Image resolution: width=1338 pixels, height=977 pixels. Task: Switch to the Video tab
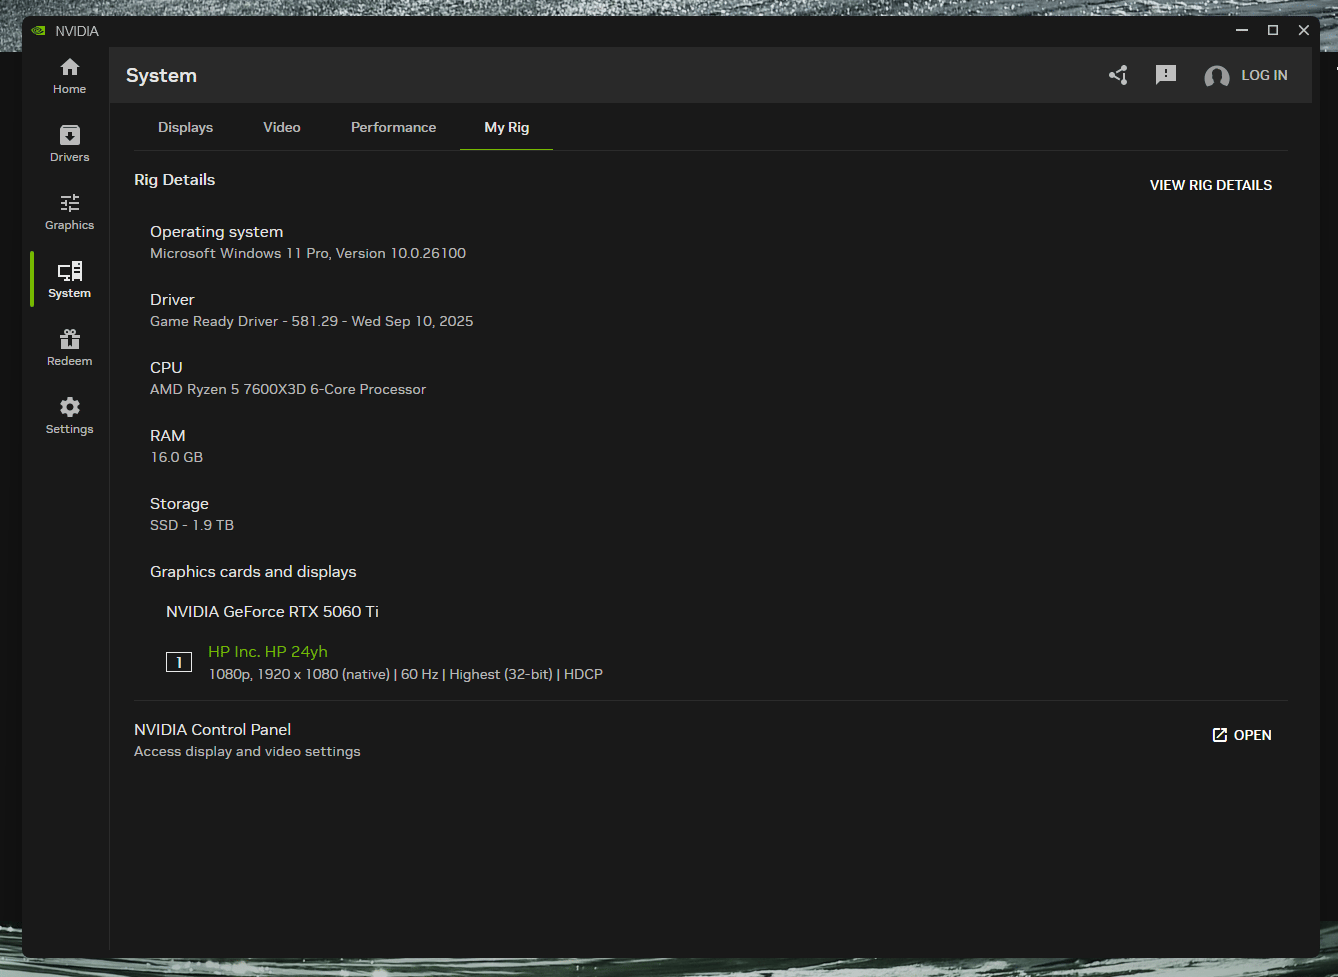tap(282, 127)
